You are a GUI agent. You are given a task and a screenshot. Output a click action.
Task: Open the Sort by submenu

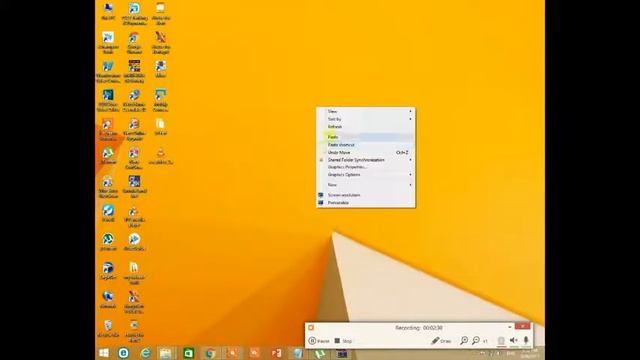[x=366, y=119]
